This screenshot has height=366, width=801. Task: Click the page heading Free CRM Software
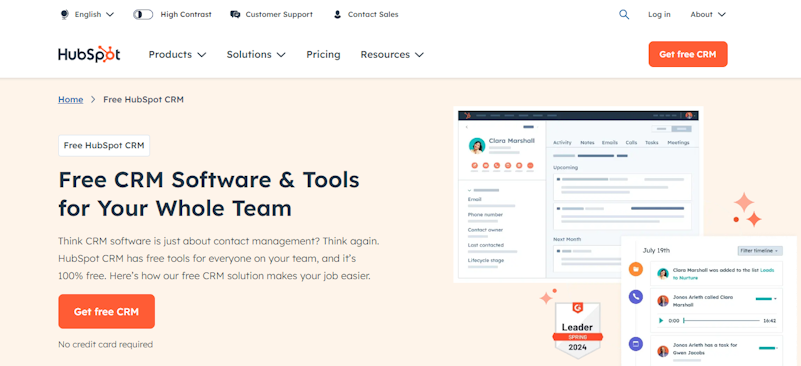pyautogui.click(x=208, y=194)
